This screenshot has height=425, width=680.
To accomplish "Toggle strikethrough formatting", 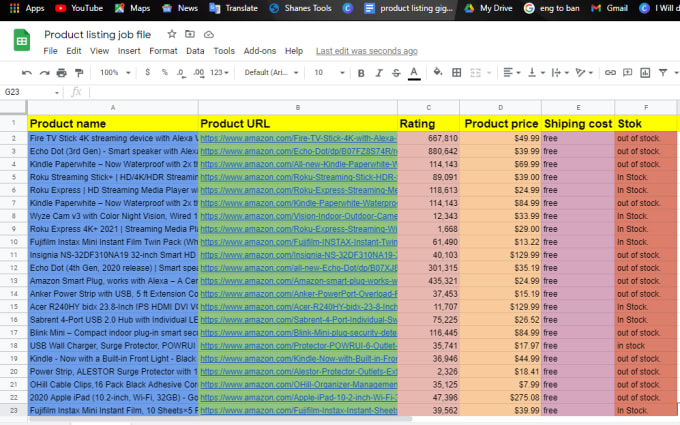I will [396, 73].
